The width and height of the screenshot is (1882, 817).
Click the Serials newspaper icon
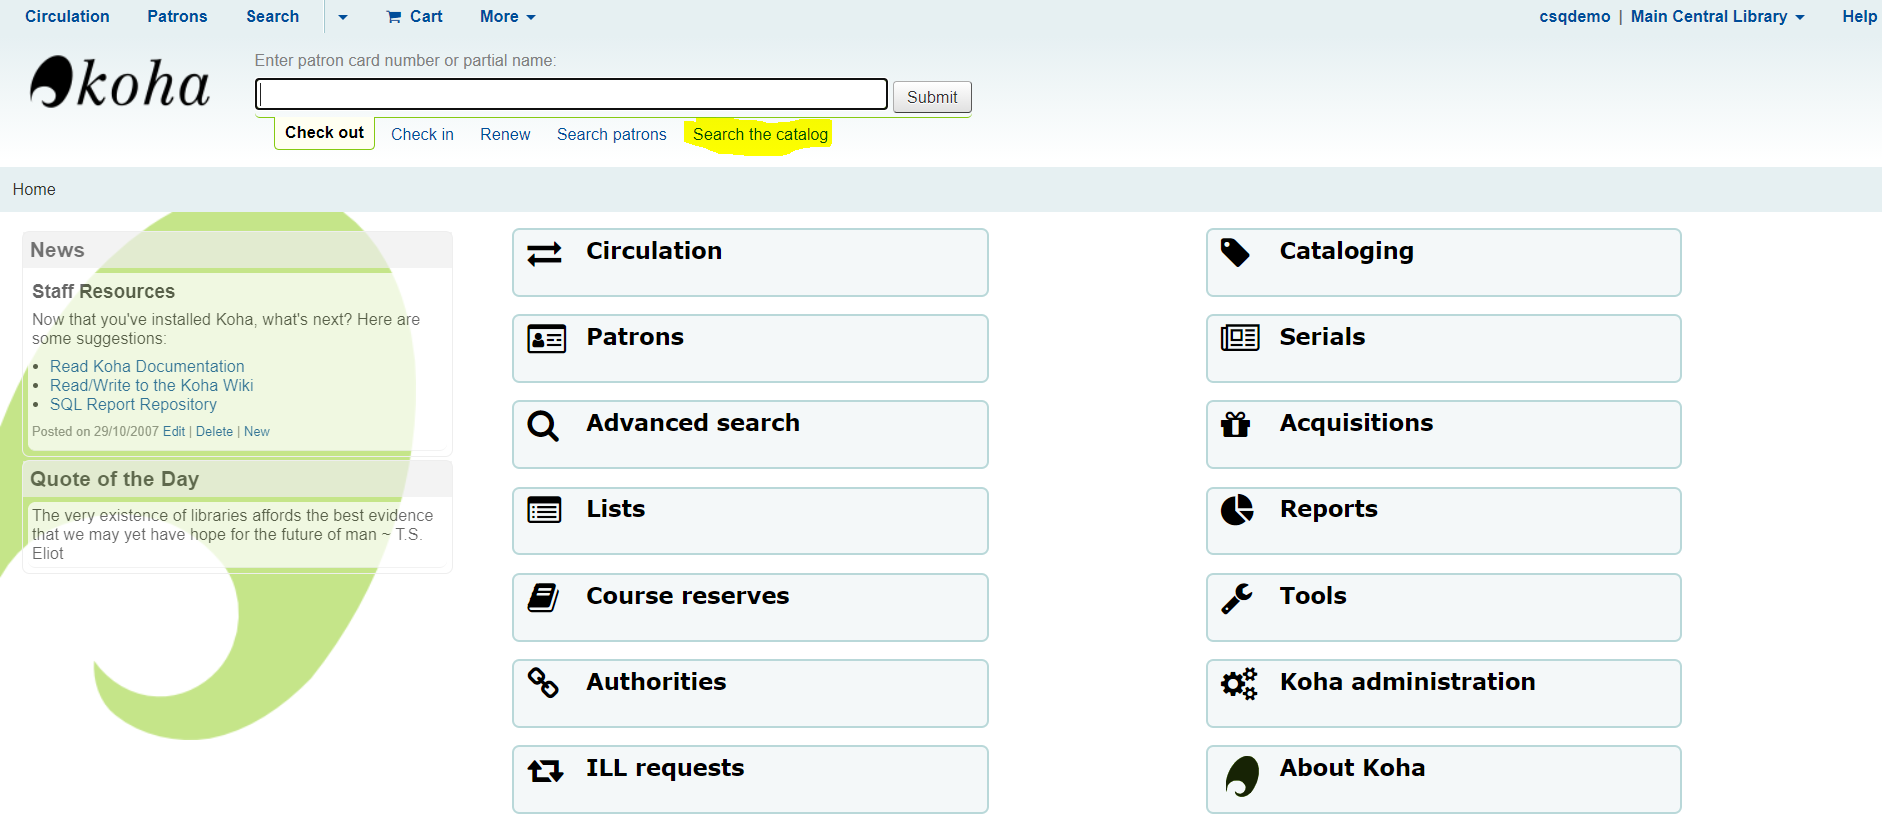[x=1240, y=338]
